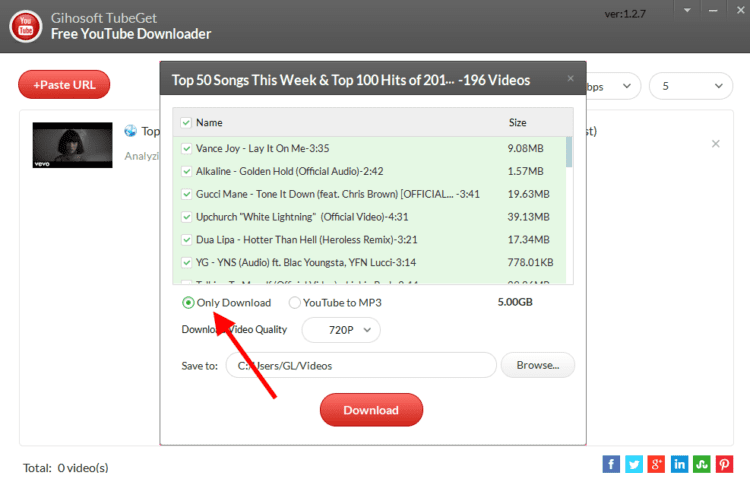Uncheck Vance Joy - Lay It On Me

(x=186, y=149)
